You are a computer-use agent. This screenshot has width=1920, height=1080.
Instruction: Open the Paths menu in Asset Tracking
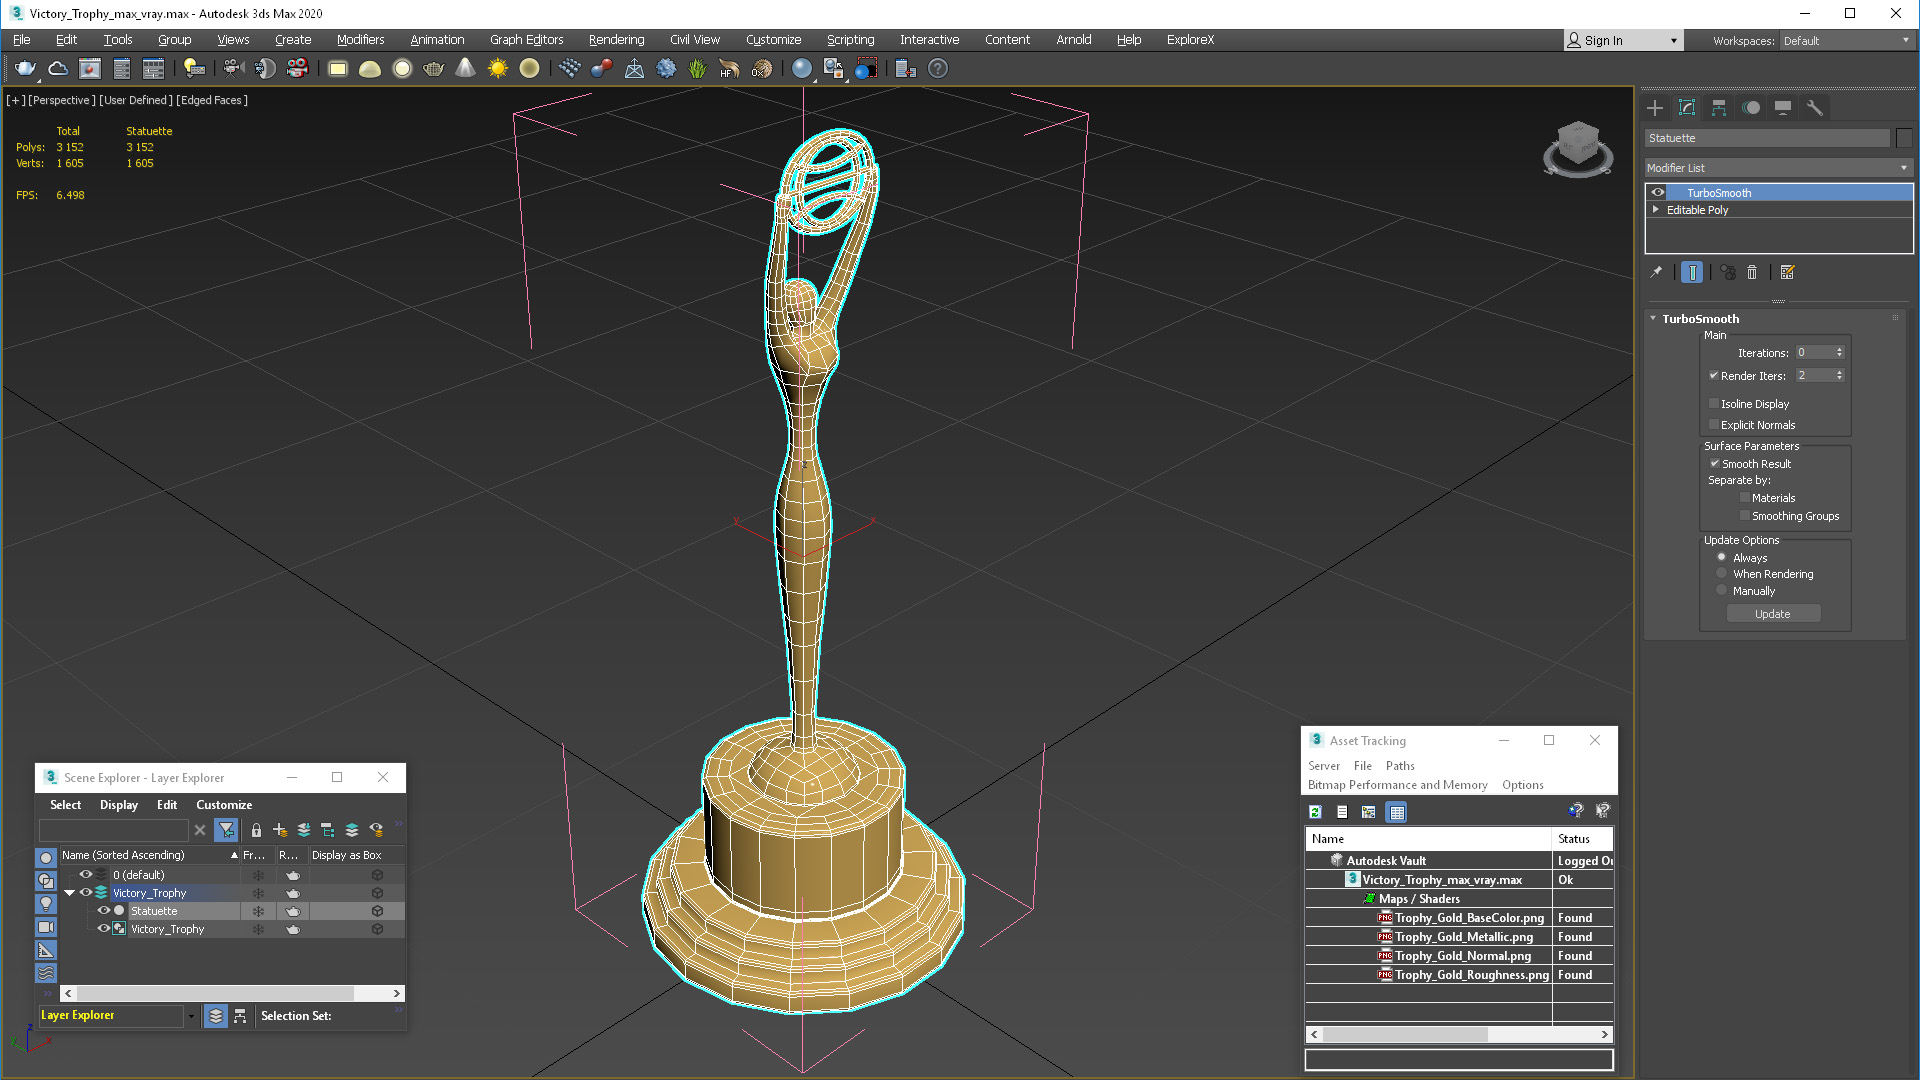1400,766
